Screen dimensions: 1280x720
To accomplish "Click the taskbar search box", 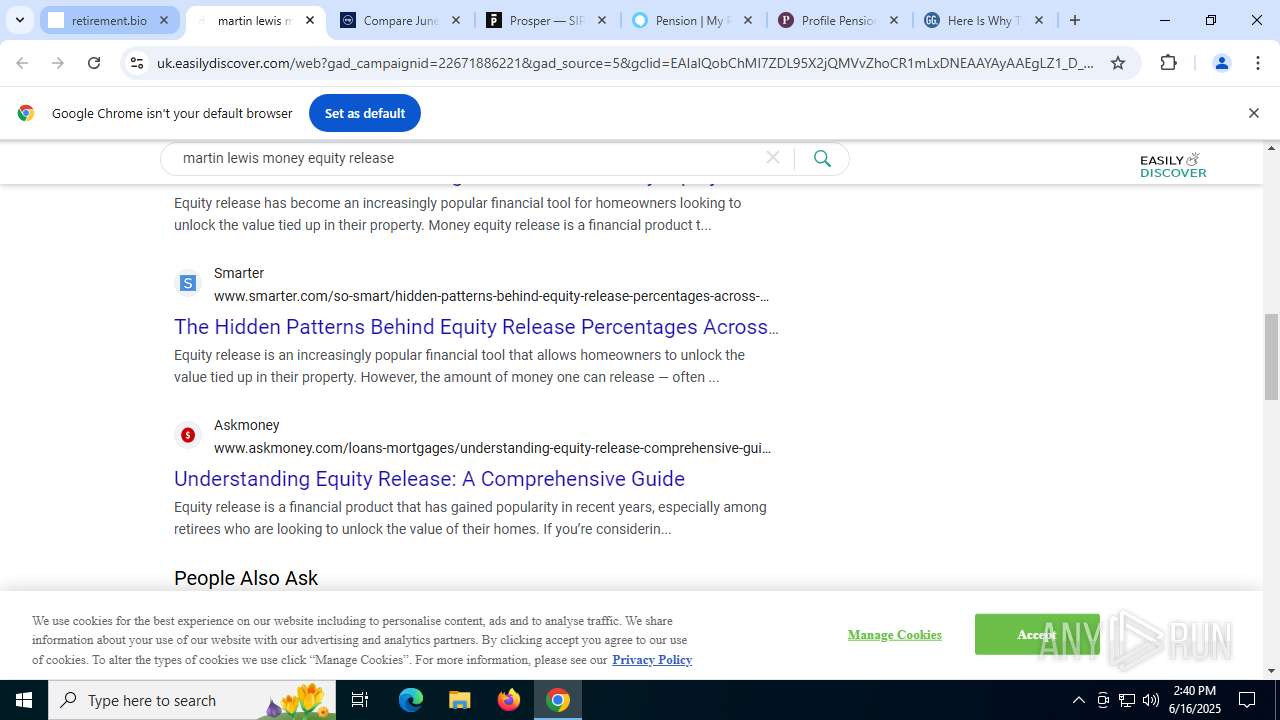I will 192,700.
